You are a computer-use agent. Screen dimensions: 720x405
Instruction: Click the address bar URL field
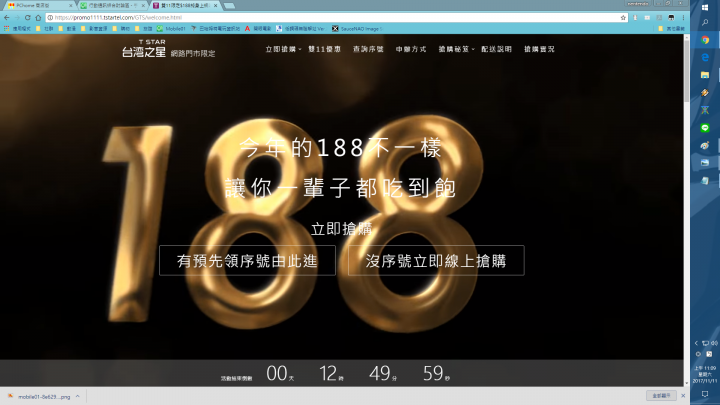335,17
